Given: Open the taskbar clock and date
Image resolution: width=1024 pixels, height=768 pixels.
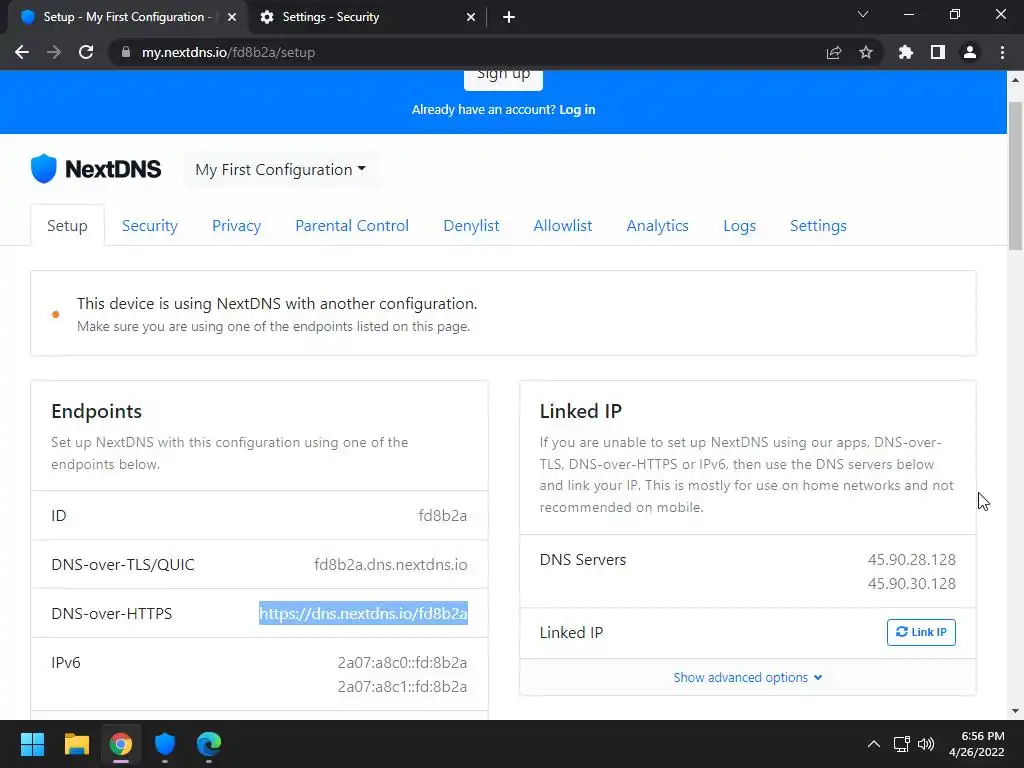Looking at the screenshot, I should pos(977,744).
